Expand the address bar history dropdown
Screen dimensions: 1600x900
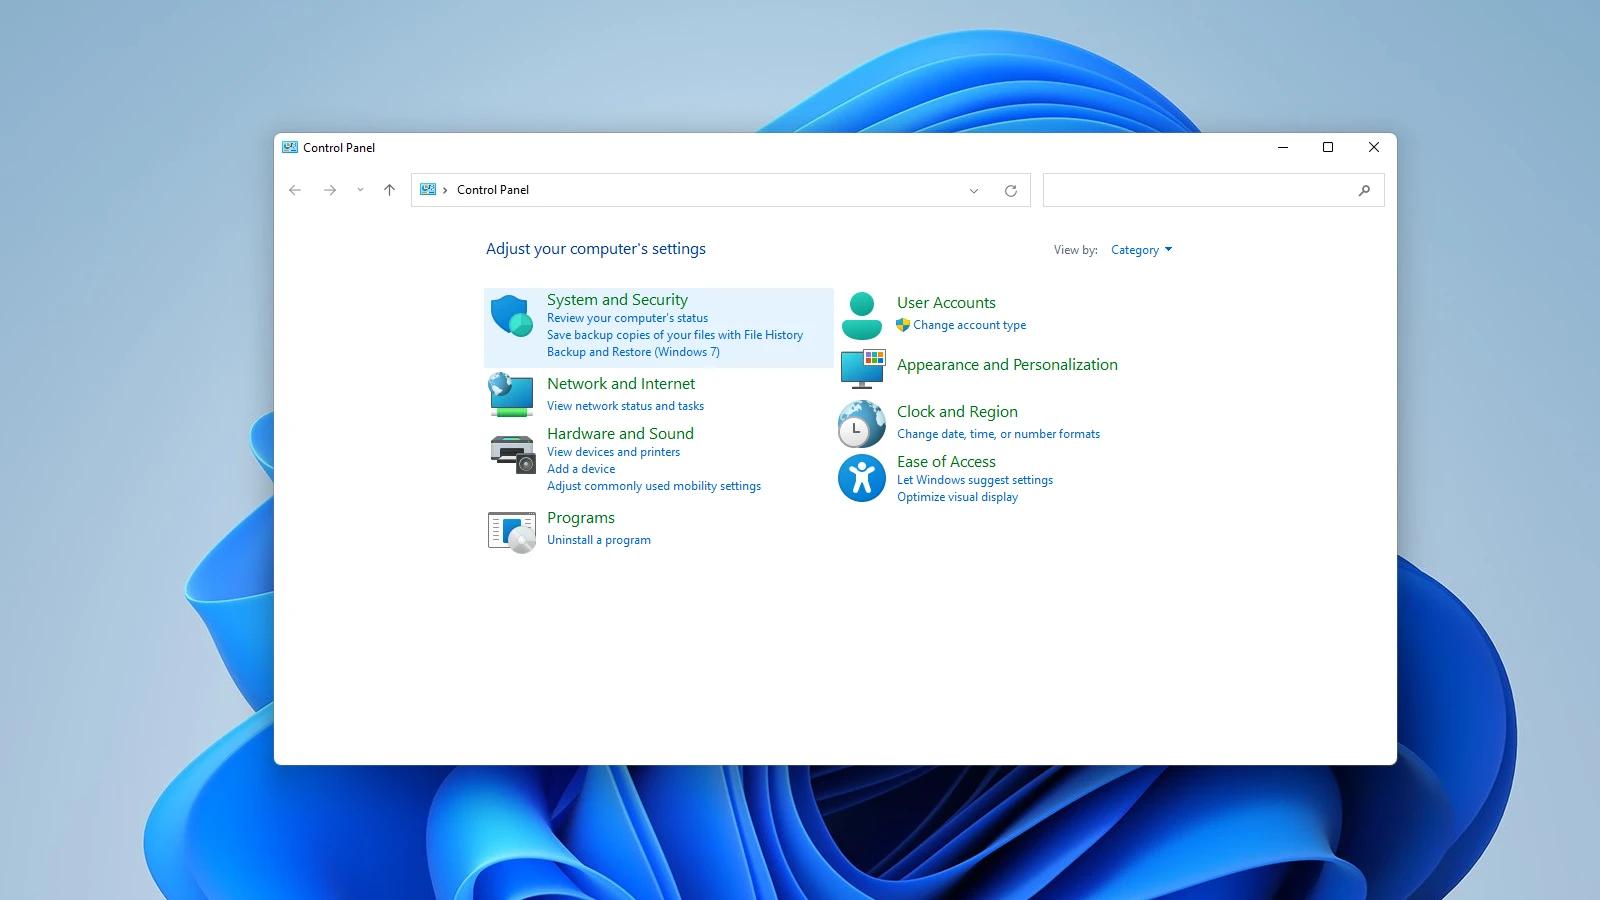(x=974, y=191)
